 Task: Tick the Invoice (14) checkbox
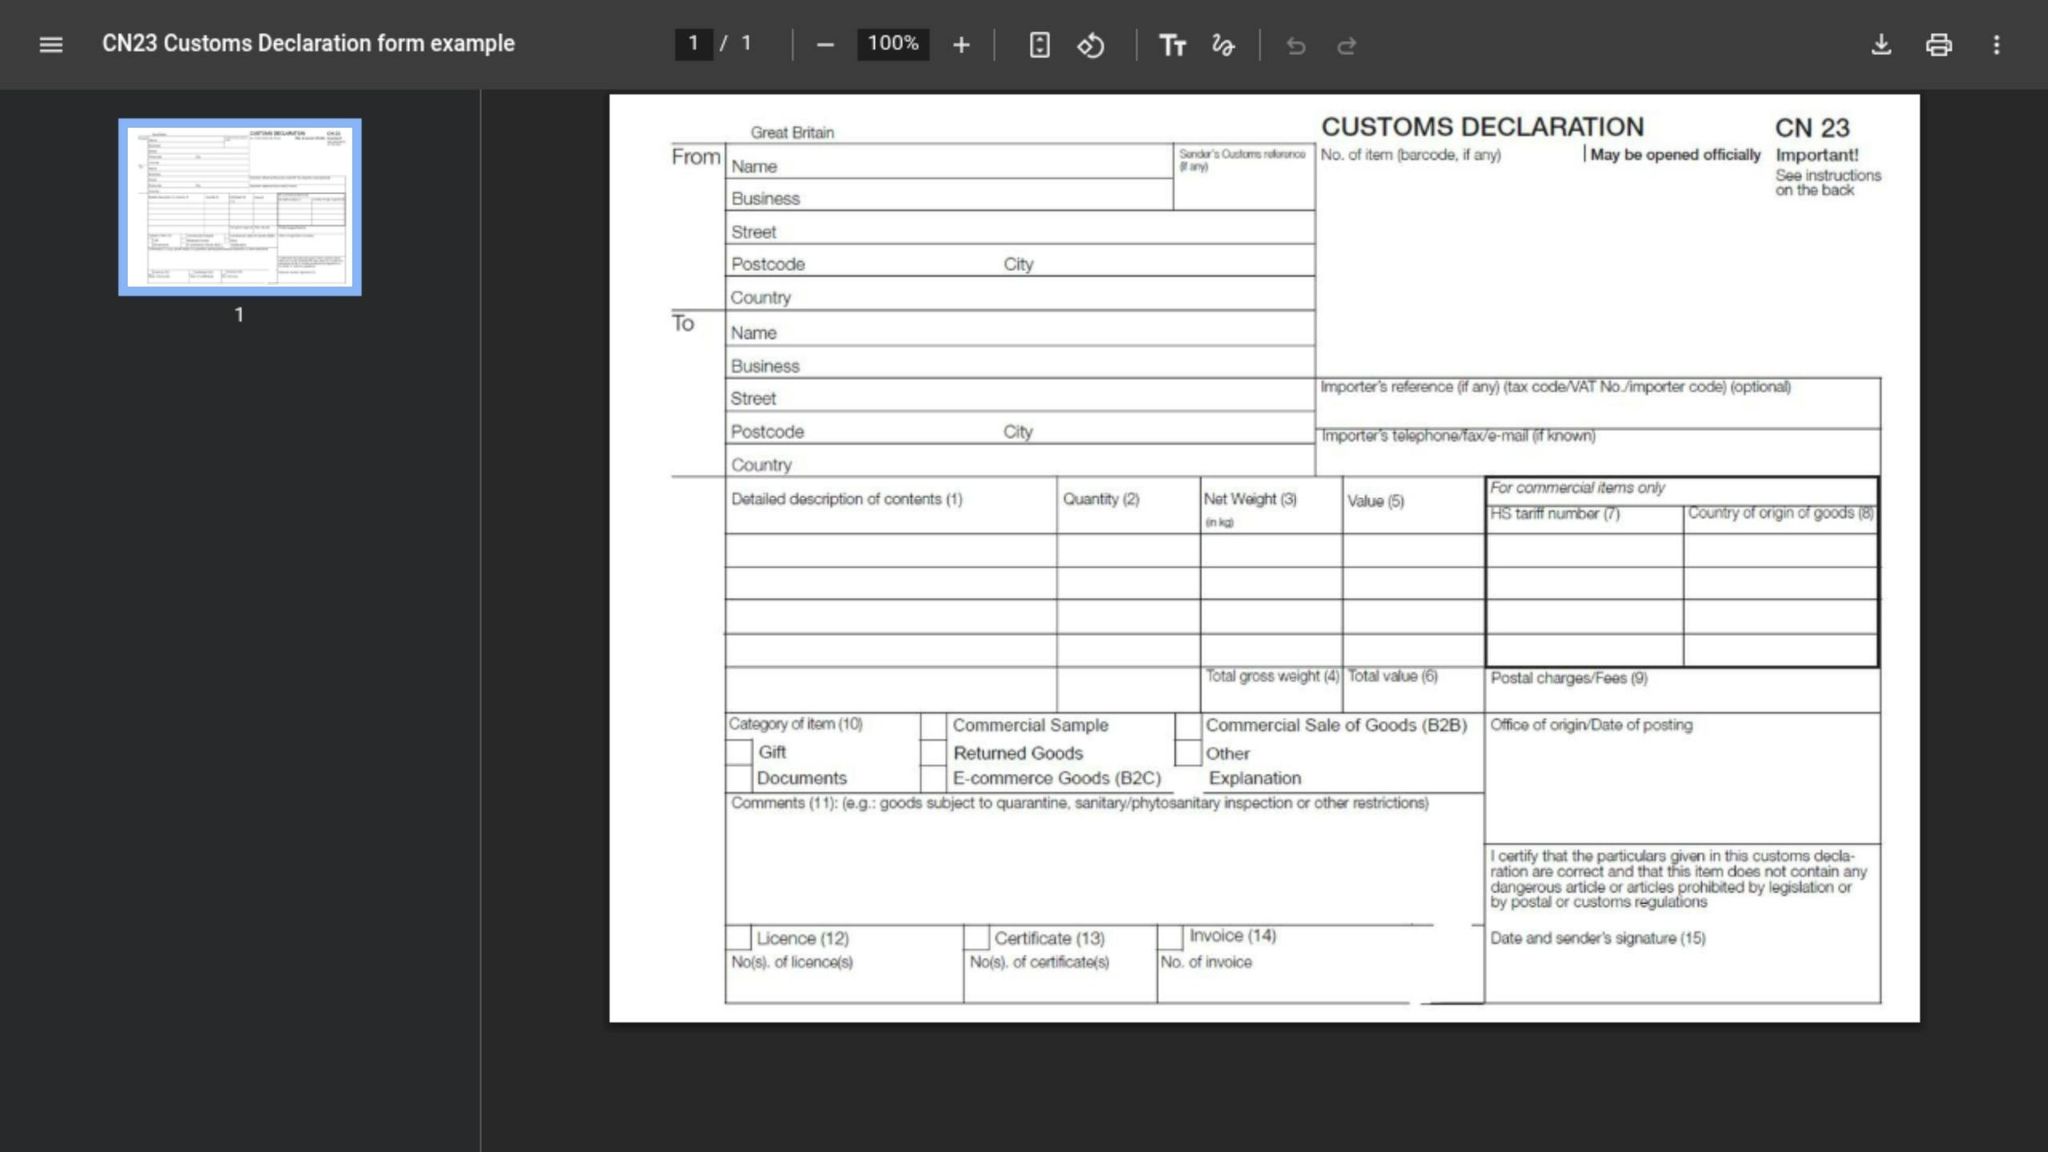coord(1170,937)
